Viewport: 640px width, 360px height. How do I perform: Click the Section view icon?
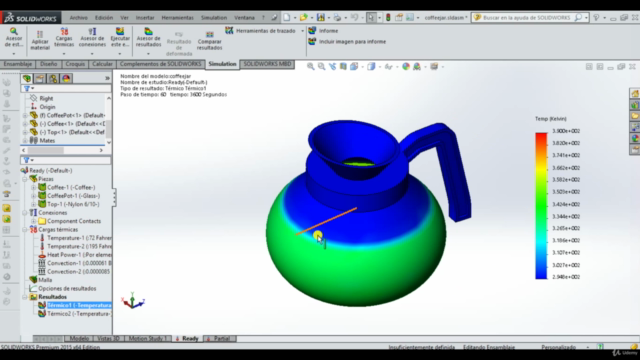click(343, 67)
